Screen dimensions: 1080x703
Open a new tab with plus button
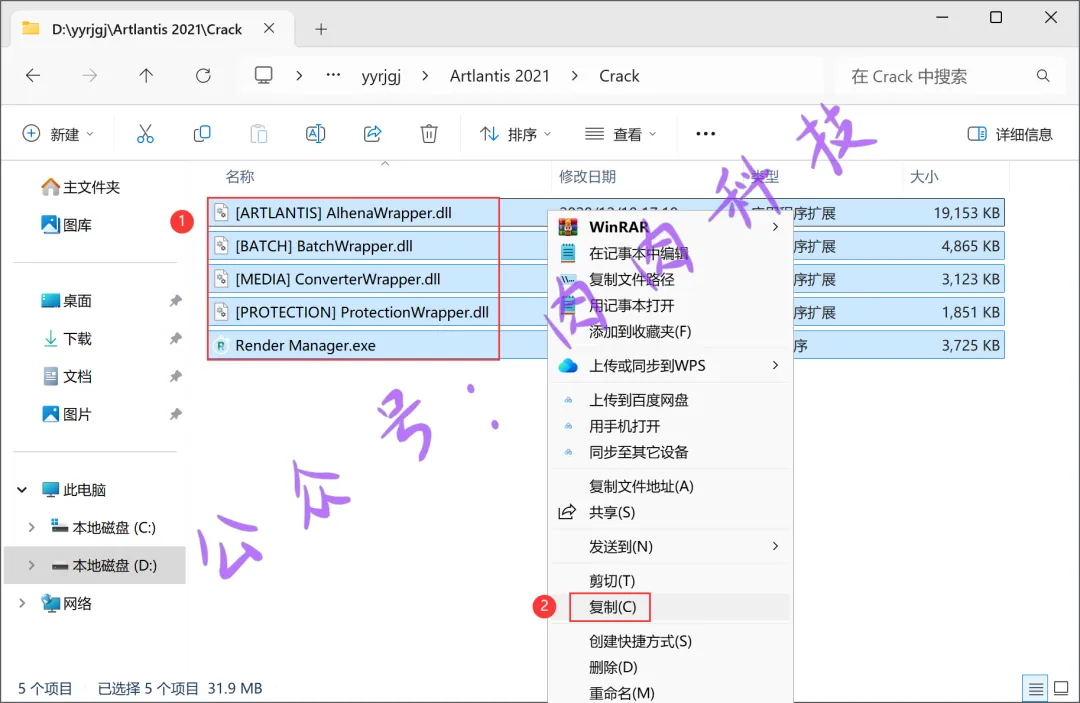coord(321,29)
